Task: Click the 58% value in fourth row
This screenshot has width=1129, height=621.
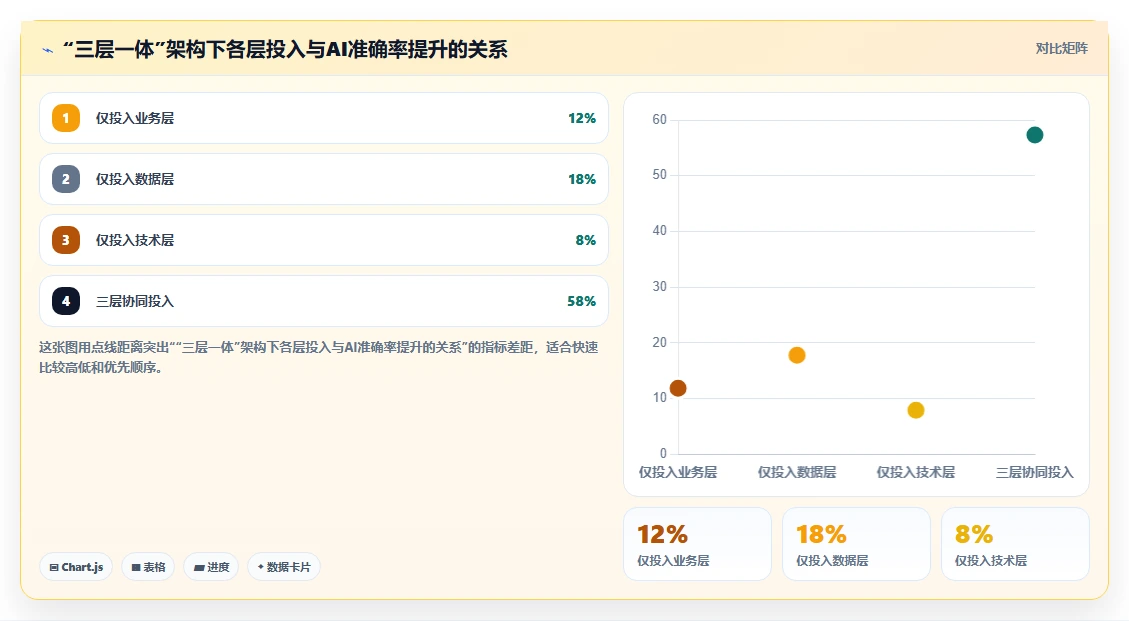Action: click(582, 301)
